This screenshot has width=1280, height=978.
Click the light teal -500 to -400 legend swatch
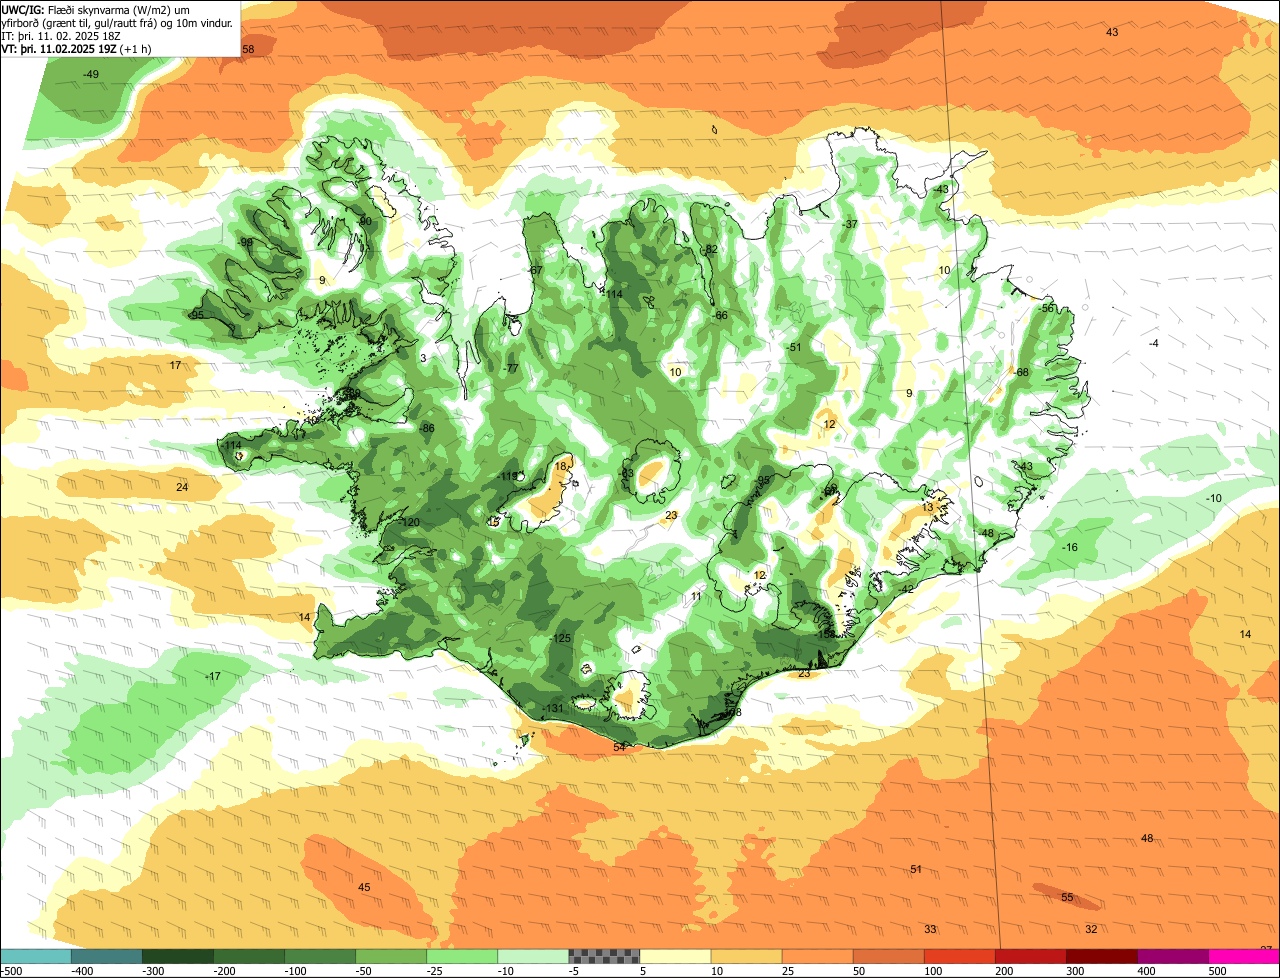click(36, 955)
